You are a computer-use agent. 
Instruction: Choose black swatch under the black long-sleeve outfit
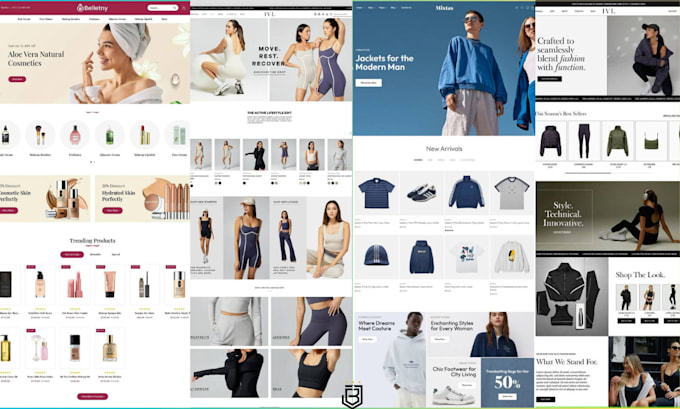pyautogui.click(x=245, y=183)
